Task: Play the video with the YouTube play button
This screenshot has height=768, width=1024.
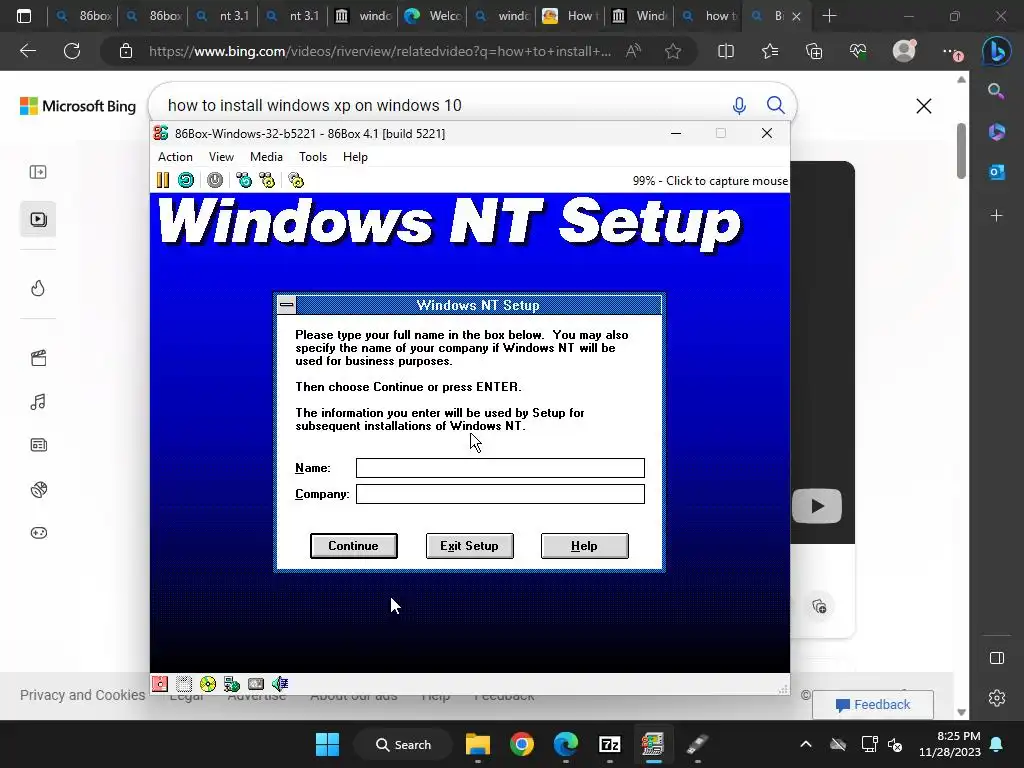Action: [x=816, y=505]
